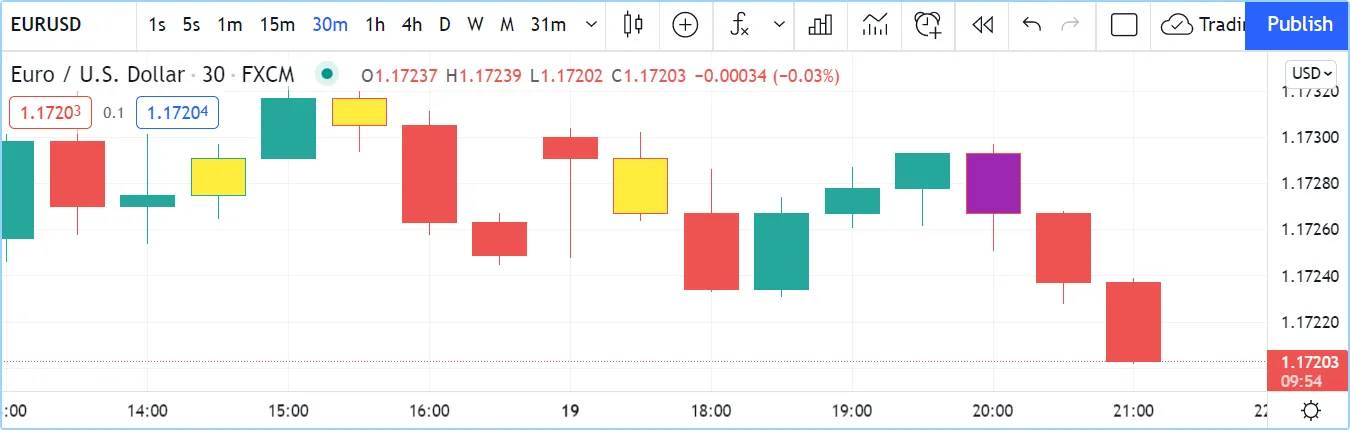The image size is (1350, 430).
Task: Expand the dropdown arrow beside the fx indicators
Action: point(779,25)
